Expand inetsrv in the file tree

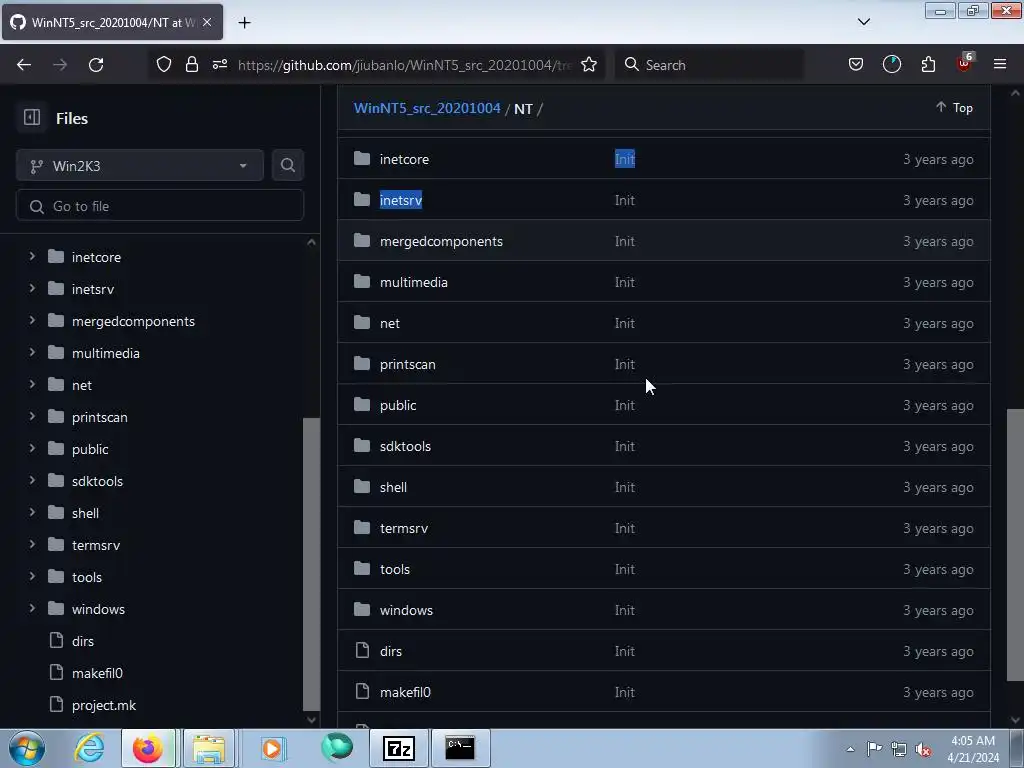tap(32, 288)
